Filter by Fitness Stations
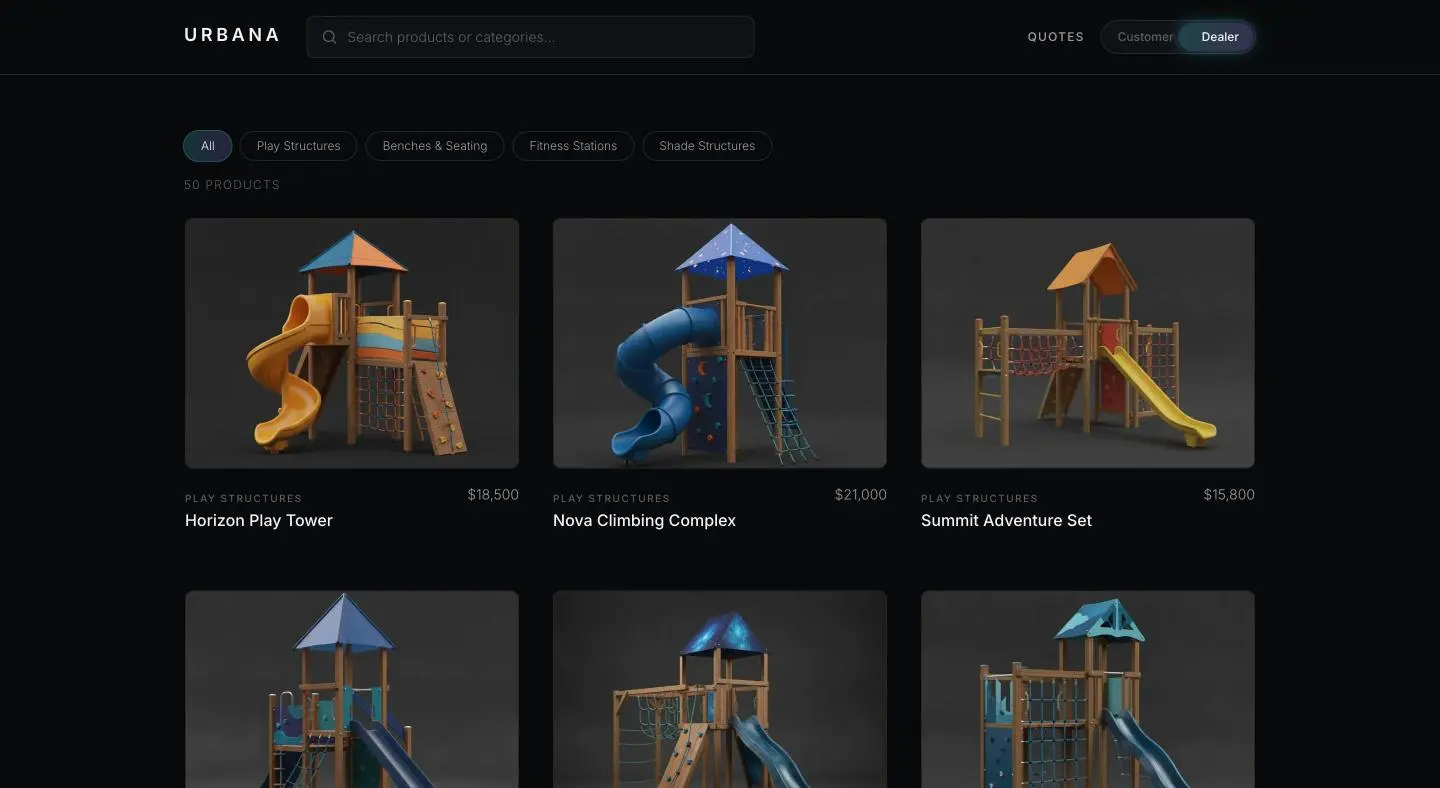The width and height of the screenshot is (1440, 788). click(x=573, y=146)
